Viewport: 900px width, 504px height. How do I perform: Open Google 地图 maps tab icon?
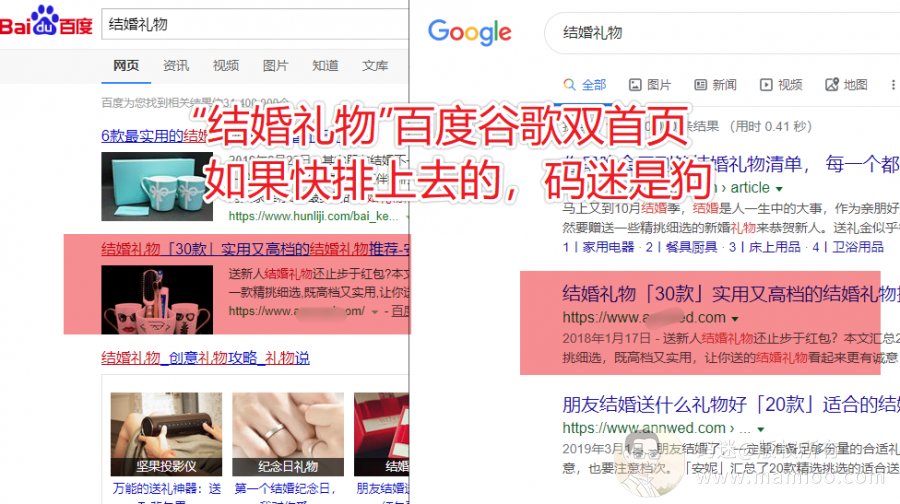point(832,85)
